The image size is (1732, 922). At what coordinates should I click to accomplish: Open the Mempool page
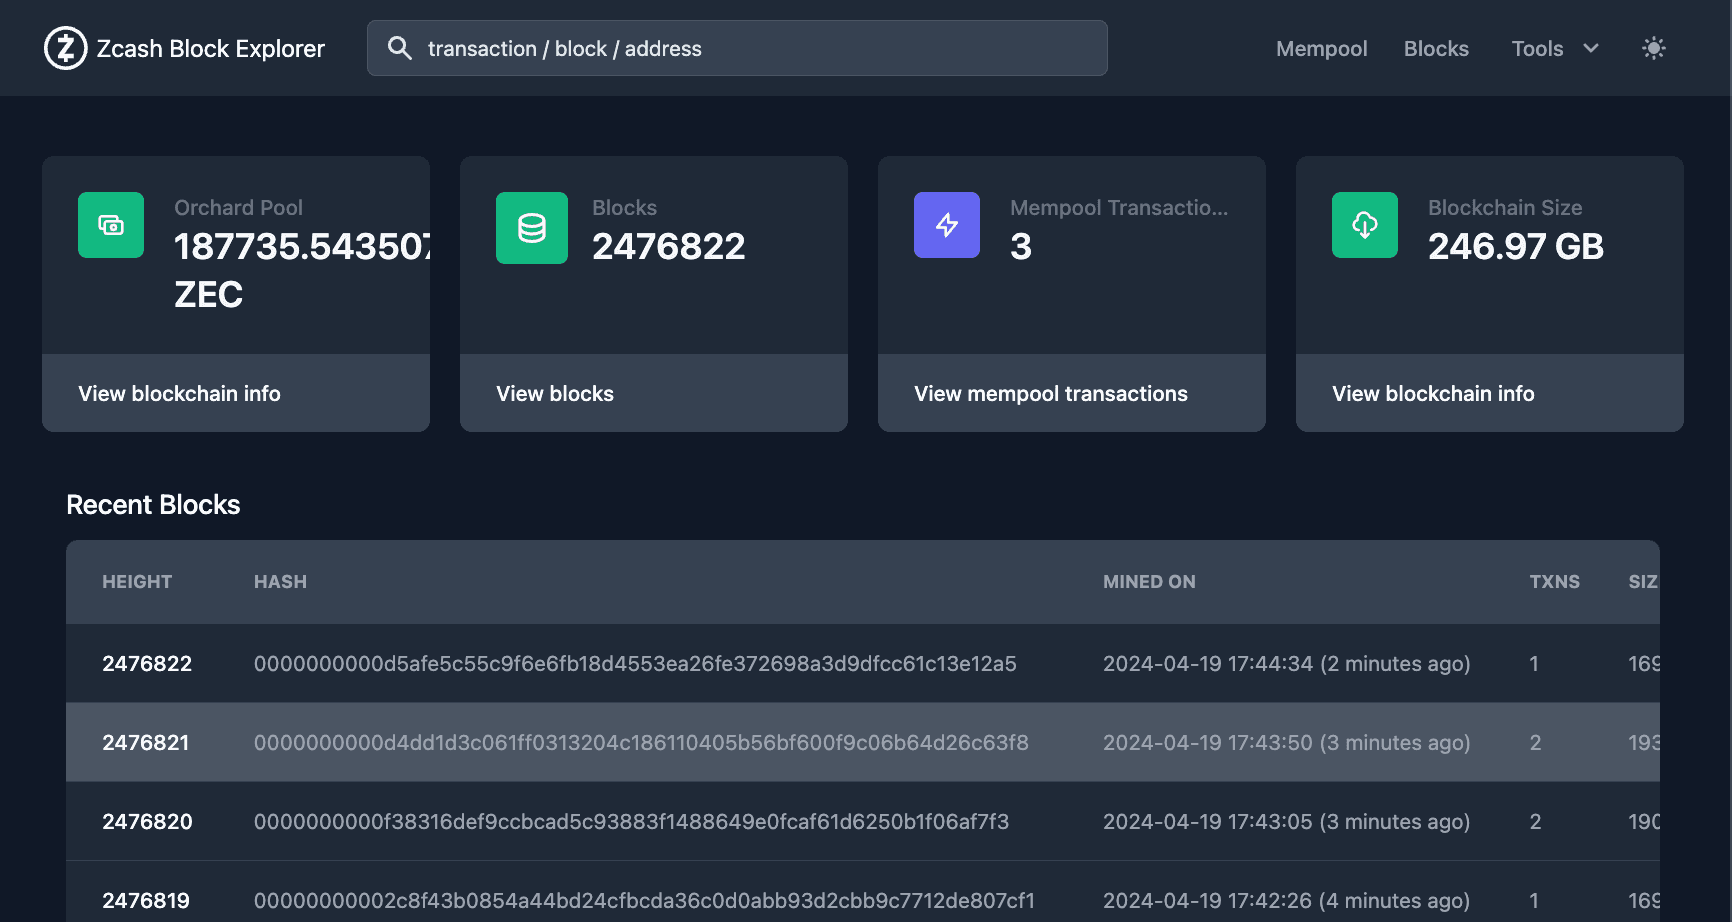[x=1321, y=48]
